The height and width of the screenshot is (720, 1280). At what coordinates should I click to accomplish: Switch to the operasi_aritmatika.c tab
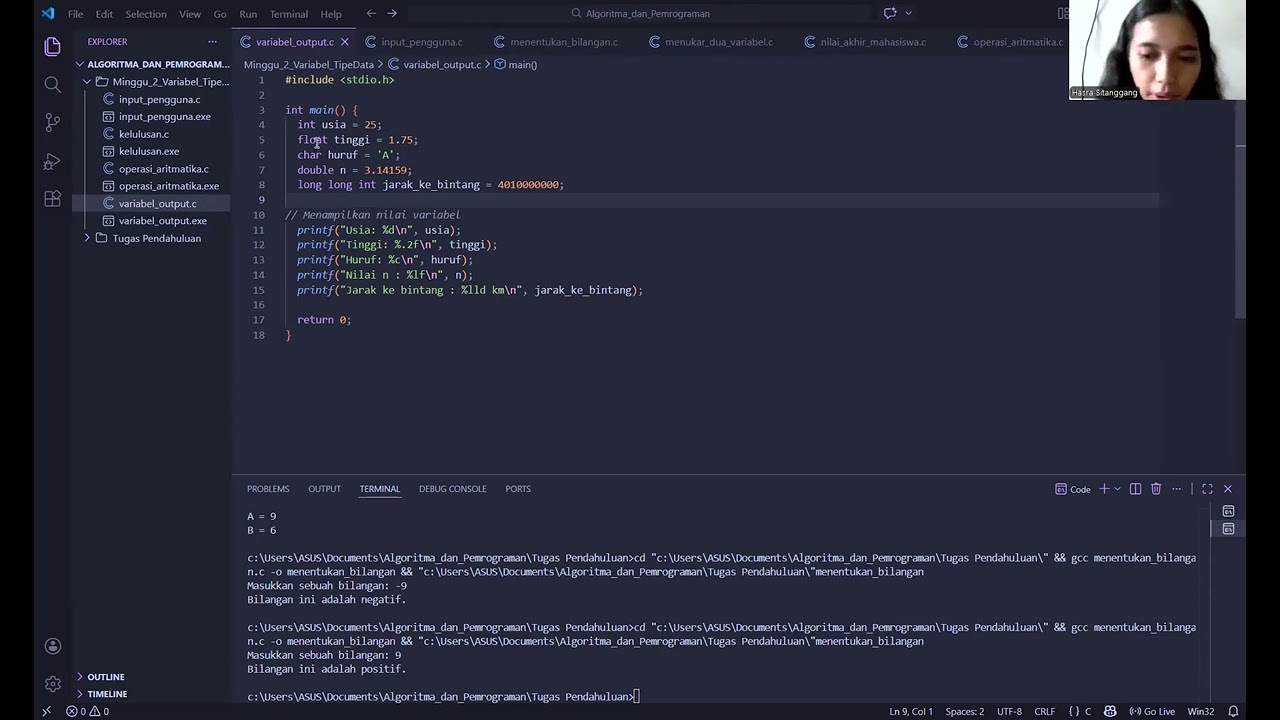click(x=1017, y=42)
